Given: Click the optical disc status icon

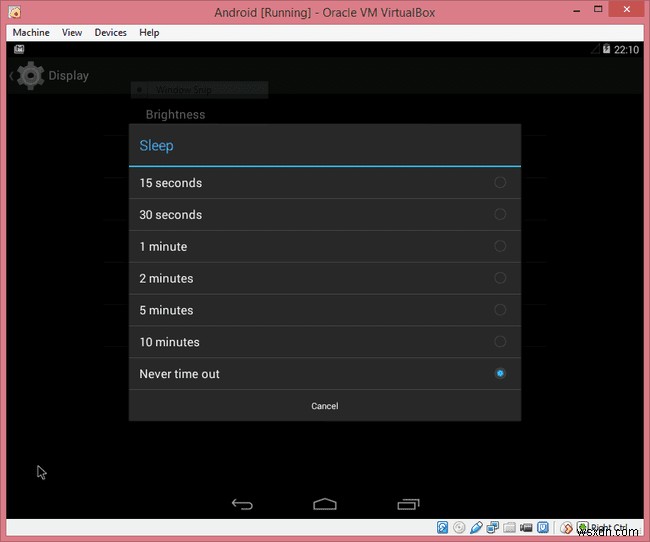Looking at the screenshot, I should point(459,527).
